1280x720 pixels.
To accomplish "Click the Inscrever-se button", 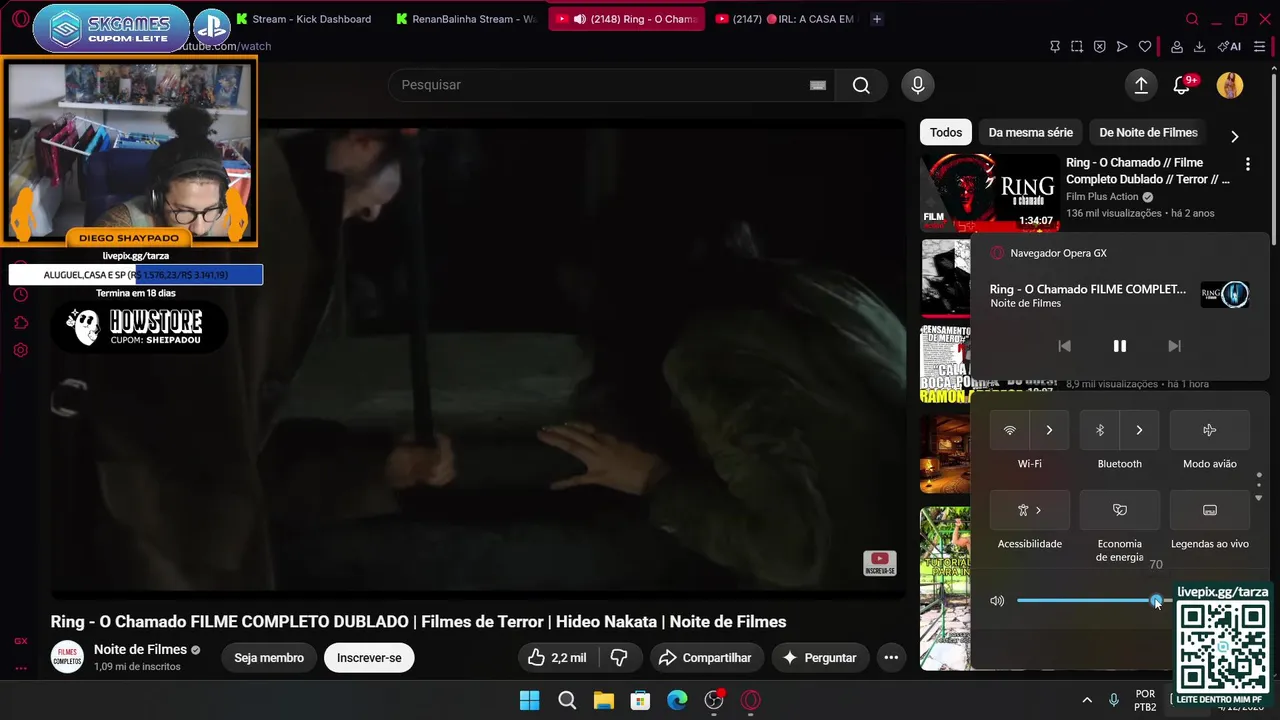I will pyautogui.click(x=369, y=658).
